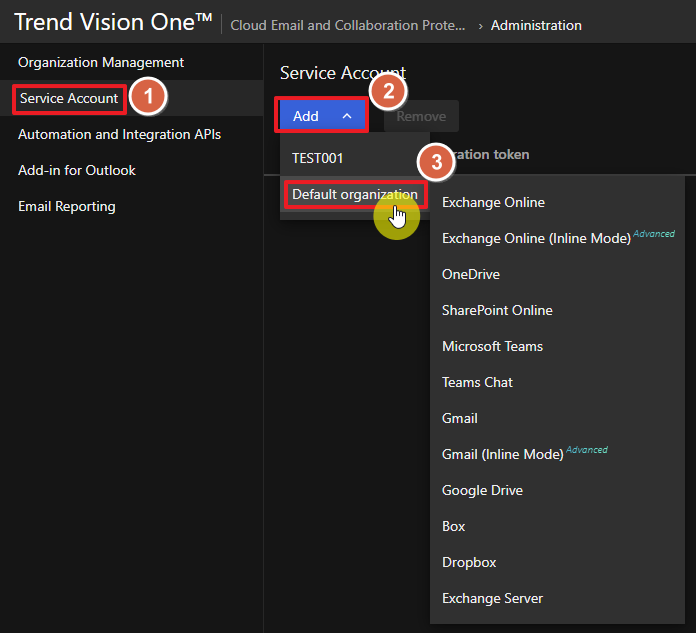Choose TEST001 organization from dropdown
Screen dimensions: 696x633
pos(318,158)
